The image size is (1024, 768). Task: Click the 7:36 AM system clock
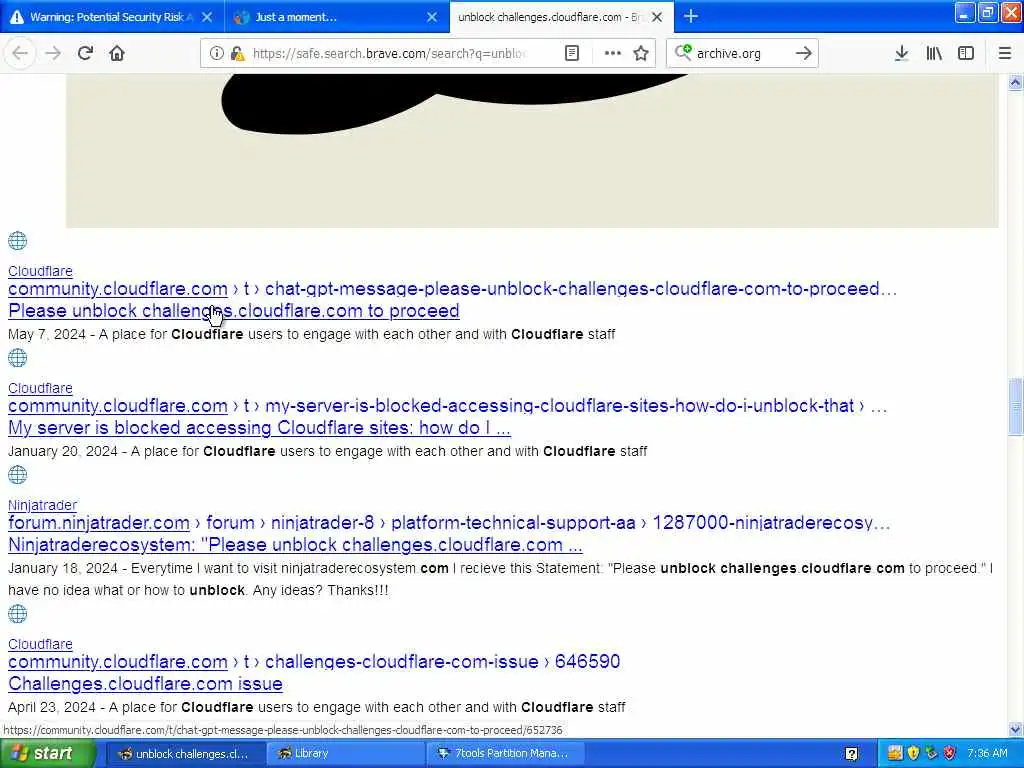pos(987,753)
